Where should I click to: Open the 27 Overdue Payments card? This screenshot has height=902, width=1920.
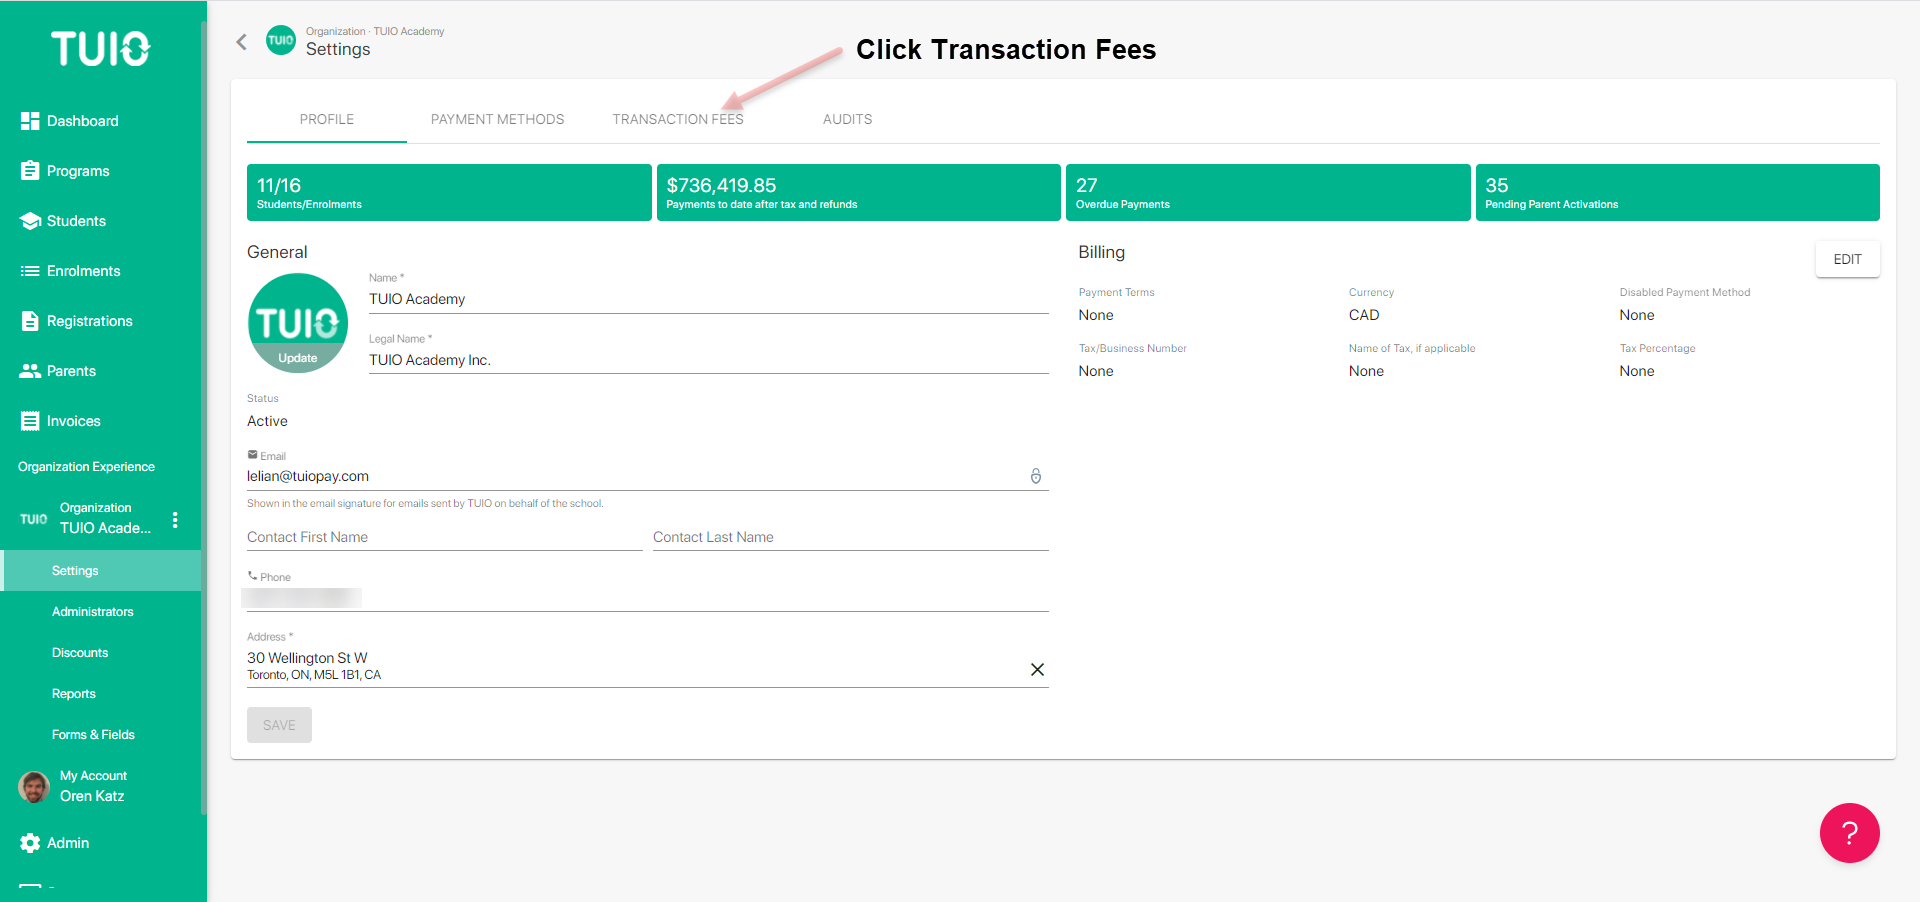1268,192
